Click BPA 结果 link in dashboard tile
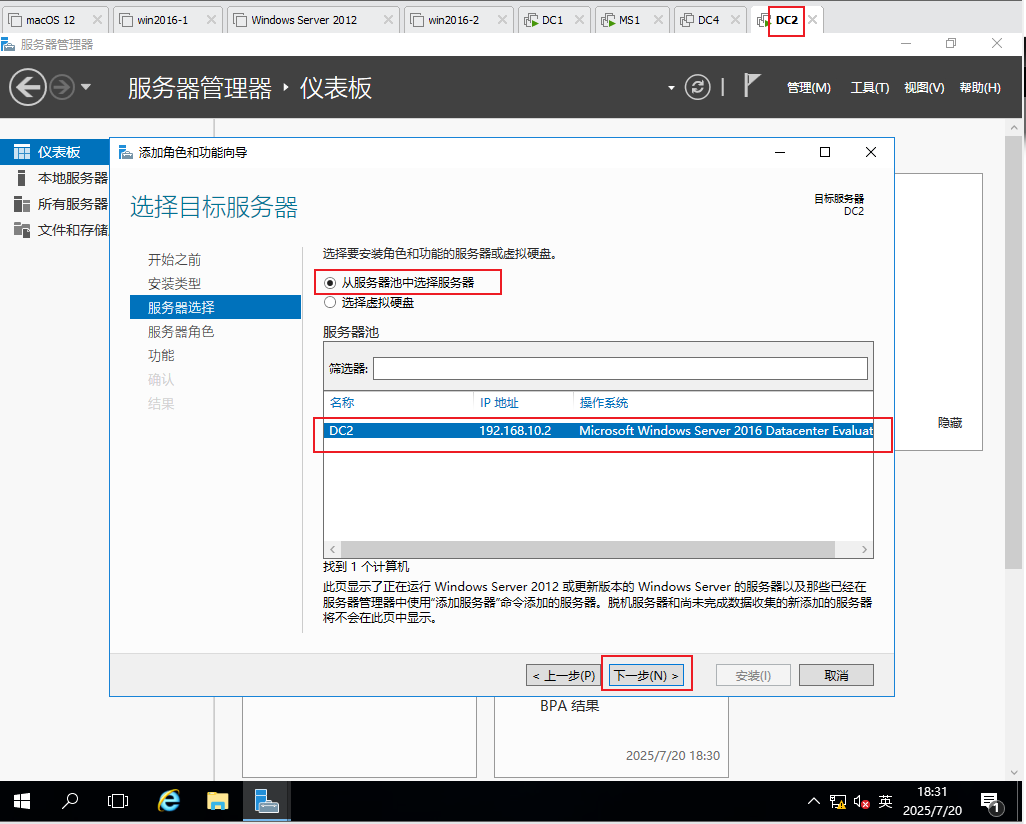1026x824 pixels. [569, 706]
